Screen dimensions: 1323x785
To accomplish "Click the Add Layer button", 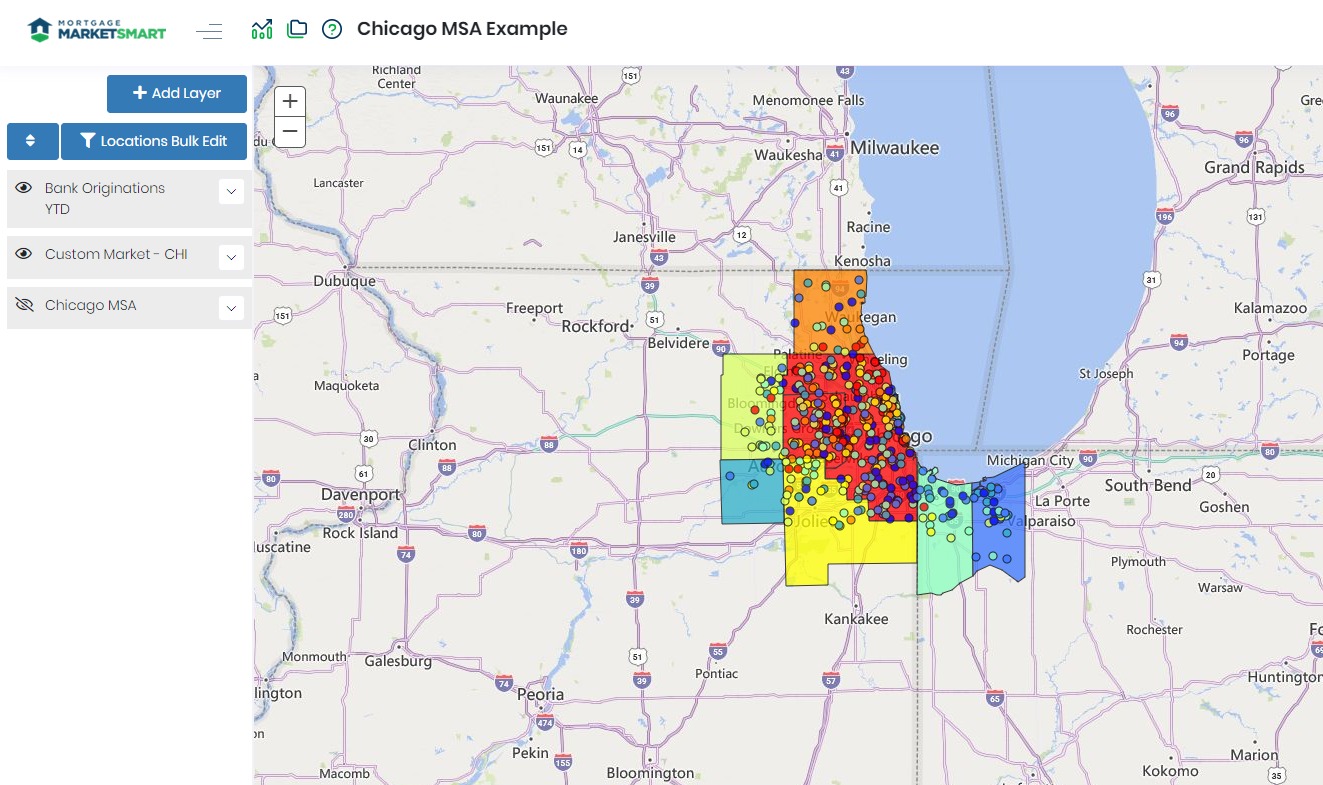I will click(x=177, y=93).
